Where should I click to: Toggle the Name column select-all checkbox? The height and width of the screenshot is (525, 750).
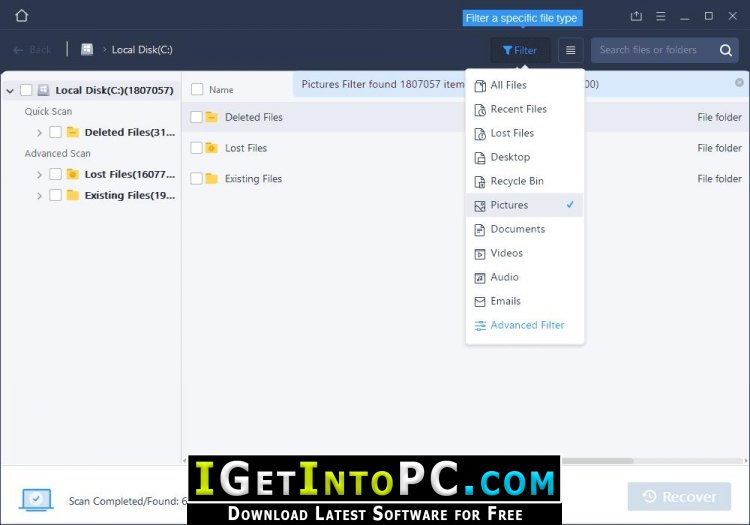pos(197,89)
